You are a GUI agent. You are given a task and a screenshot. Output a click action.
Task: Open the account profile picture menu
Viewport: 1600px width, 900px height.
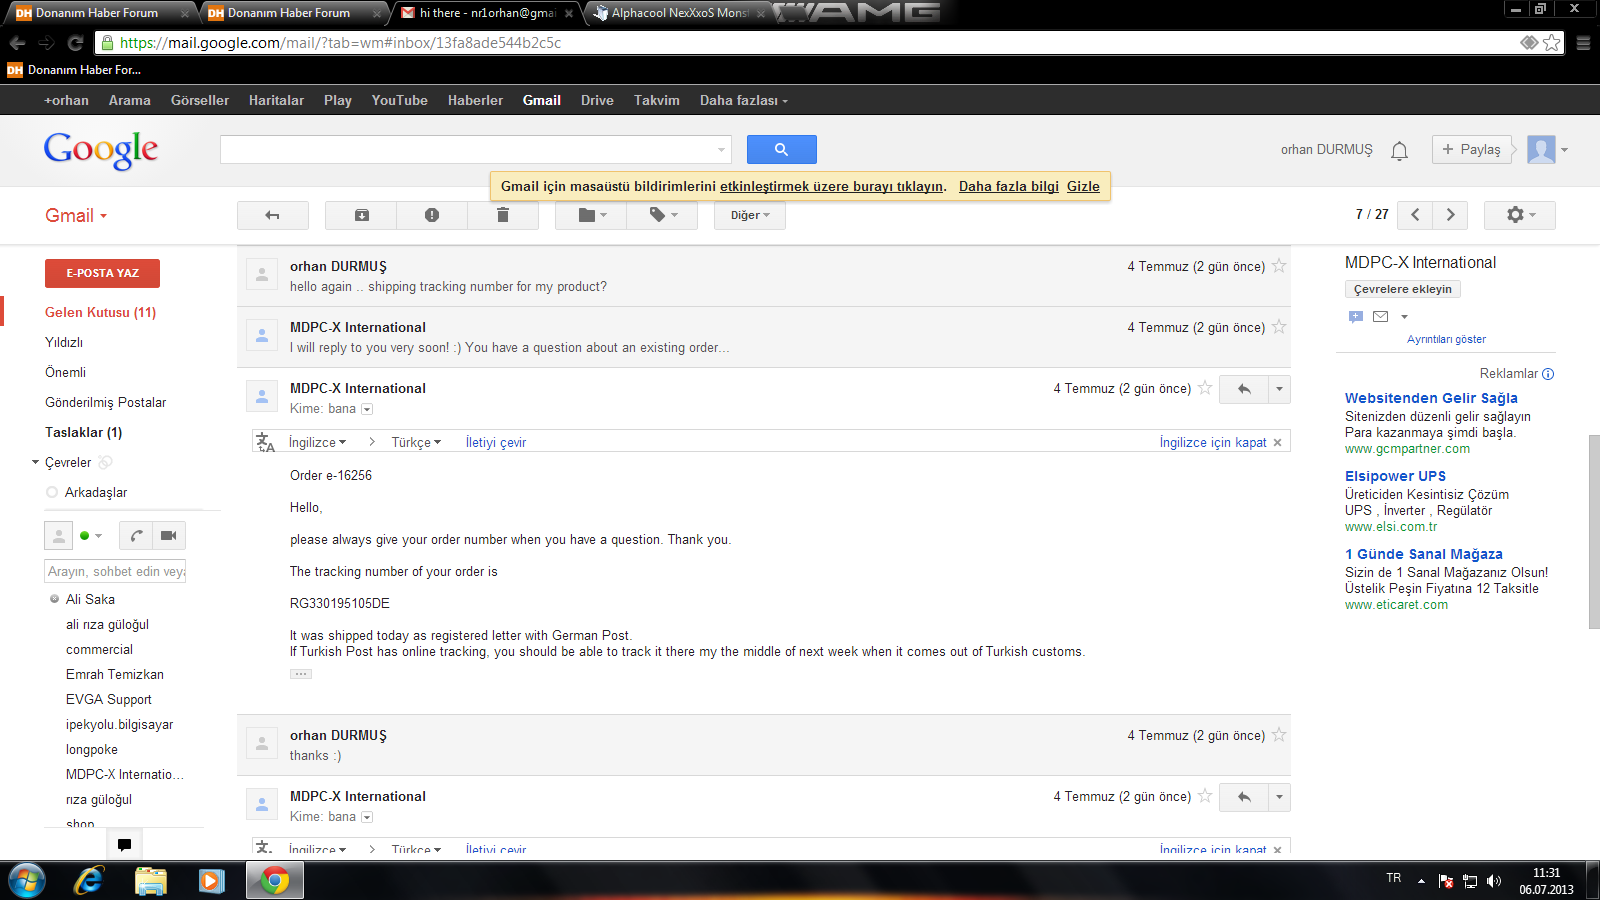pos(1548,149)
